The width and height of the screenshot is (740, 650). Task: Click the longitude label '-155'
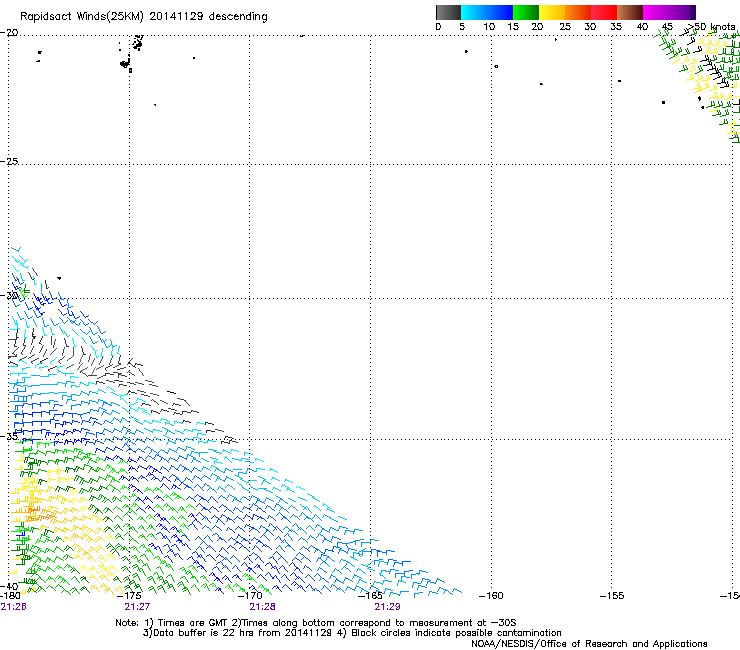coord(612,596)
